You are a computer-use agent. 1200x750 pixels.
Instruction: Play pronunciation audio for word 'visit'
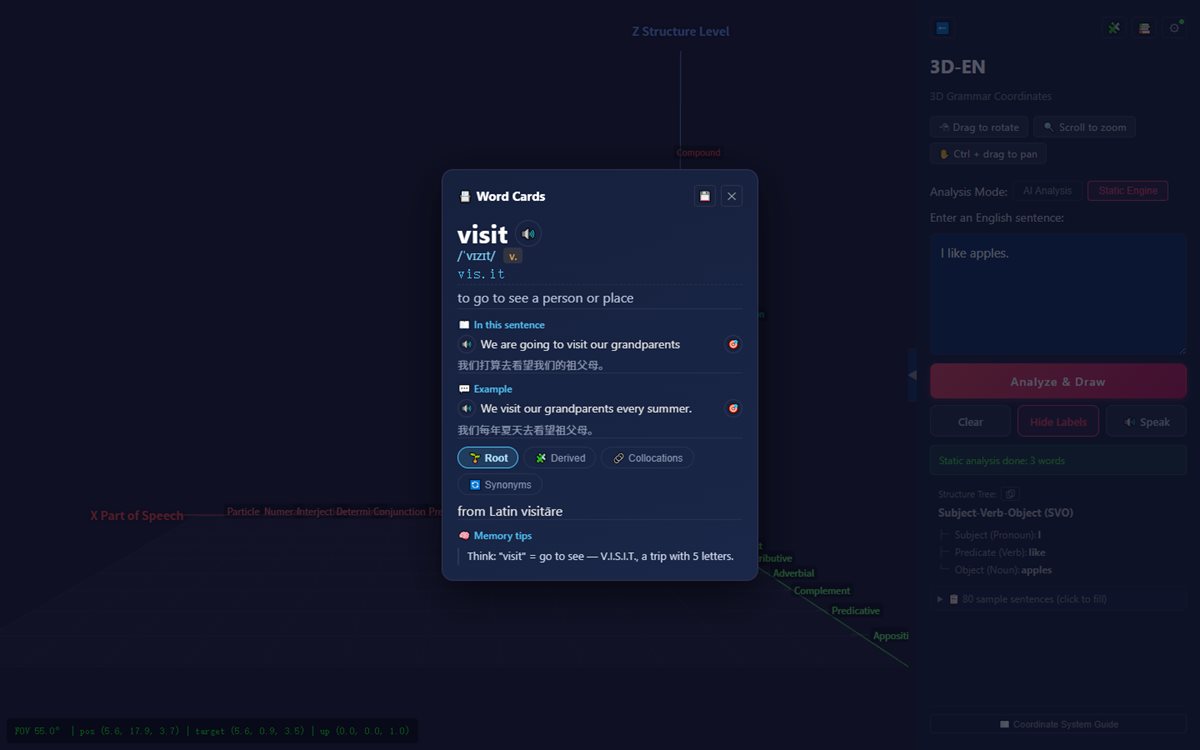pos(528,234)
